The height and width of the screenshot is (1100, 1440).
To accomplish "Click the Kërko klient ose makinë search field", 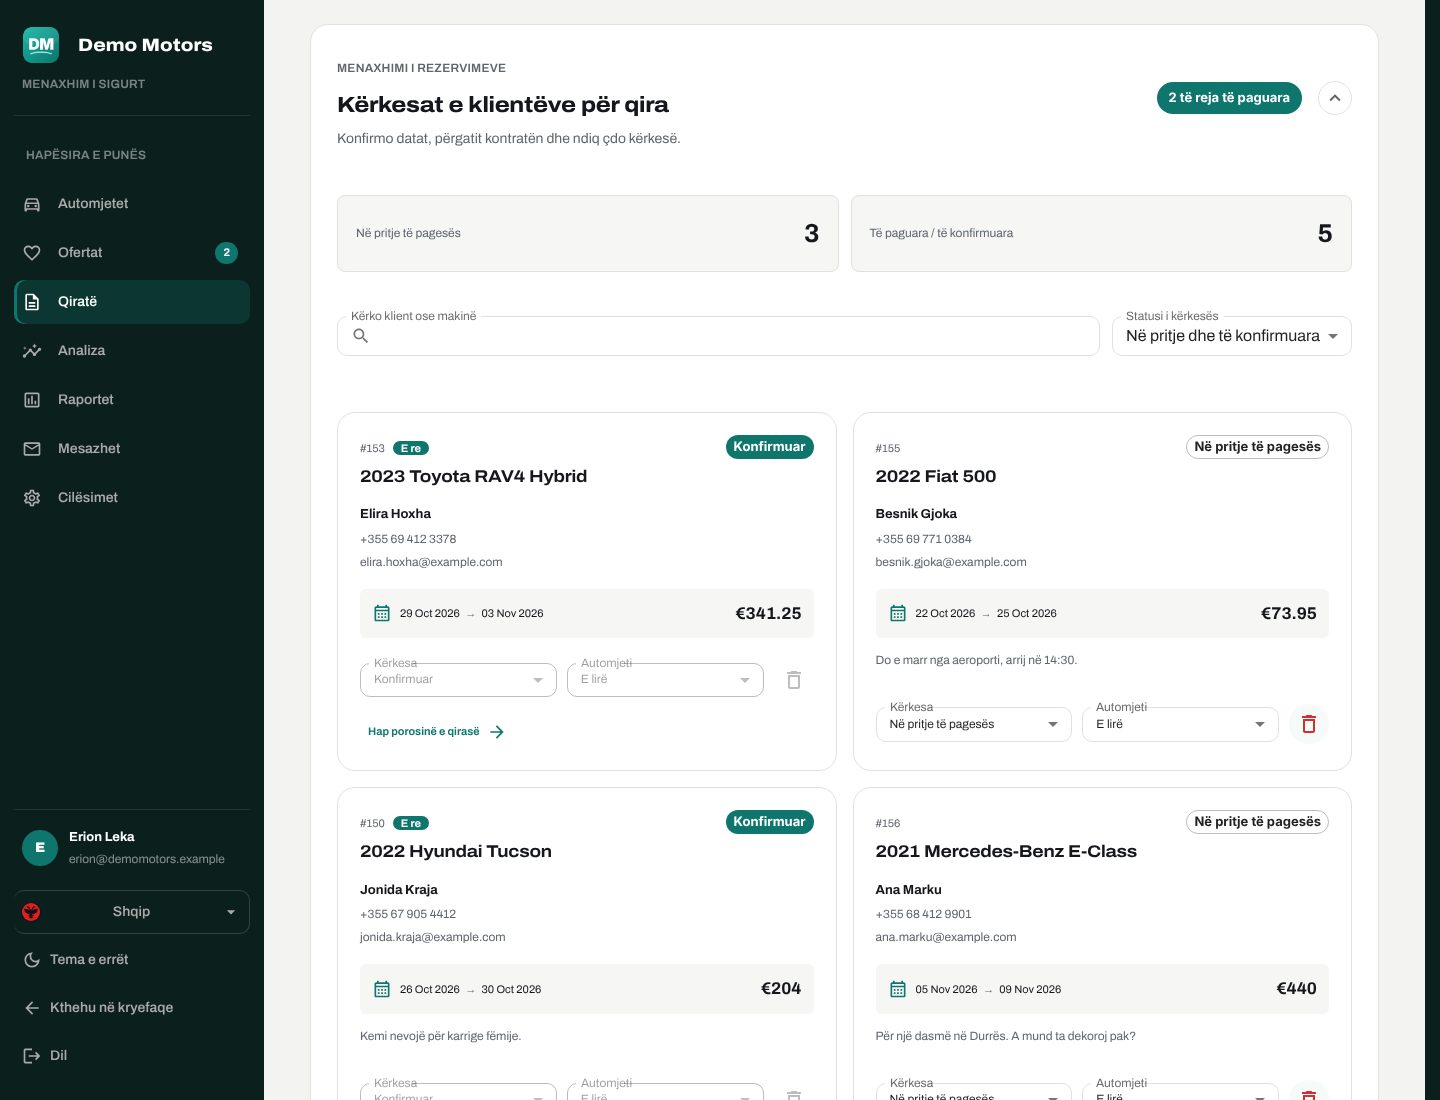I will [x=718, y=336].
